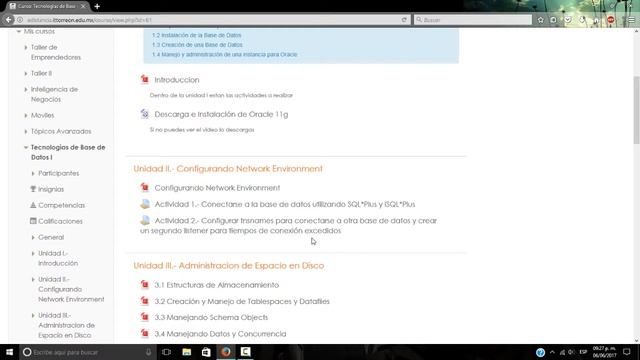
Task: Open link 1.2 Instalación de la Base de Datos
Action: tap(197, 35)
